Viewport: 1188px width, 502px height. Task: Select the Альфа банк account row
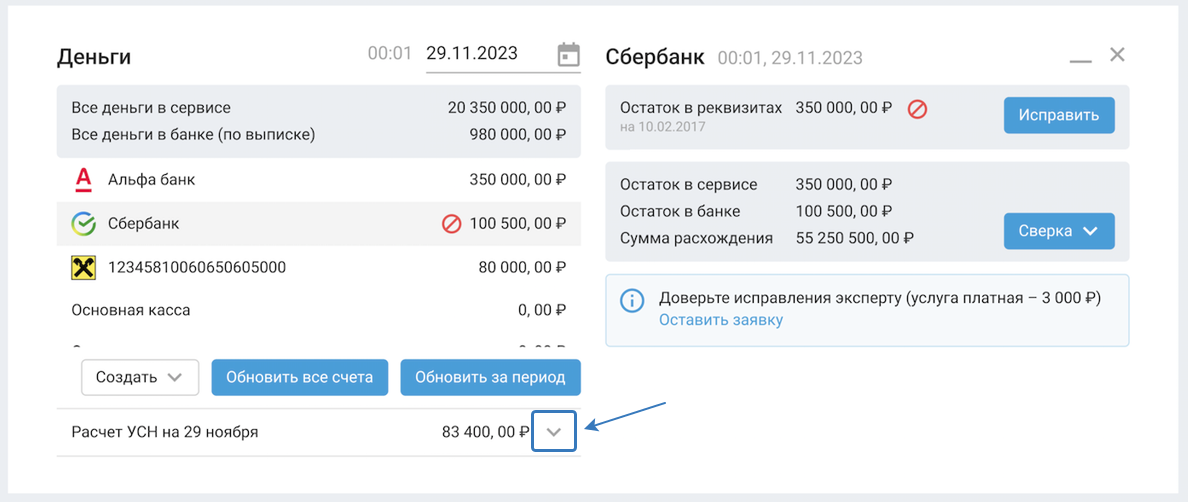click(x=318, y=180)
